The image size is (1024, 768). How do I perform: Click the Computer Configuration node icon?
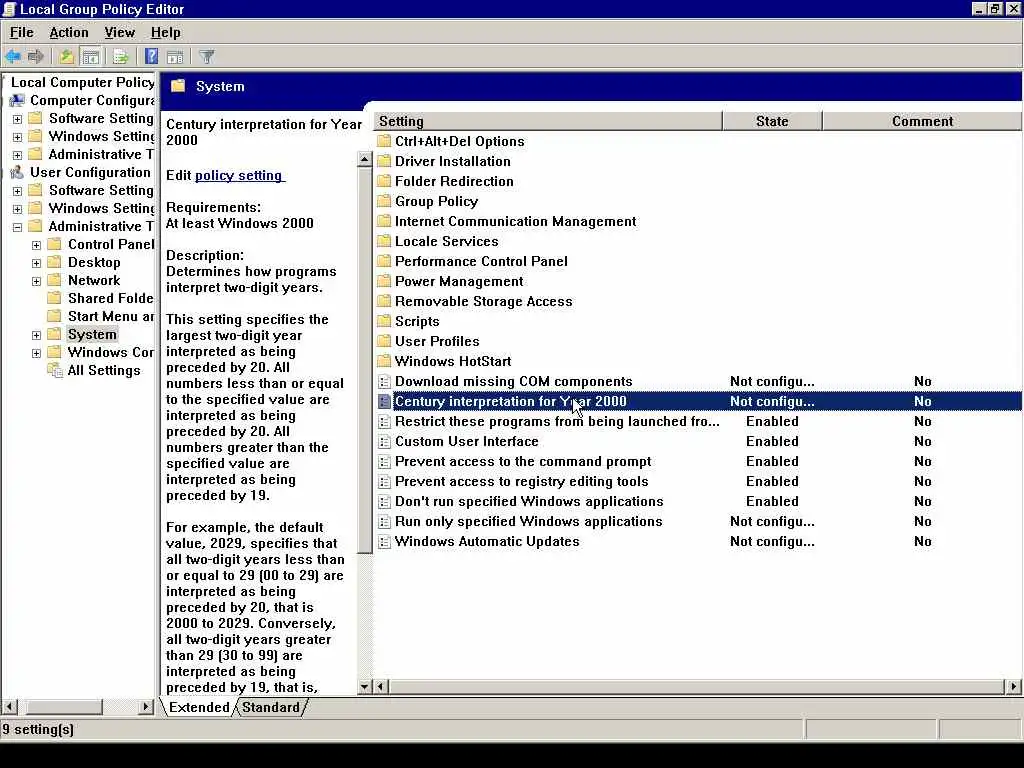tap(18, 101)
